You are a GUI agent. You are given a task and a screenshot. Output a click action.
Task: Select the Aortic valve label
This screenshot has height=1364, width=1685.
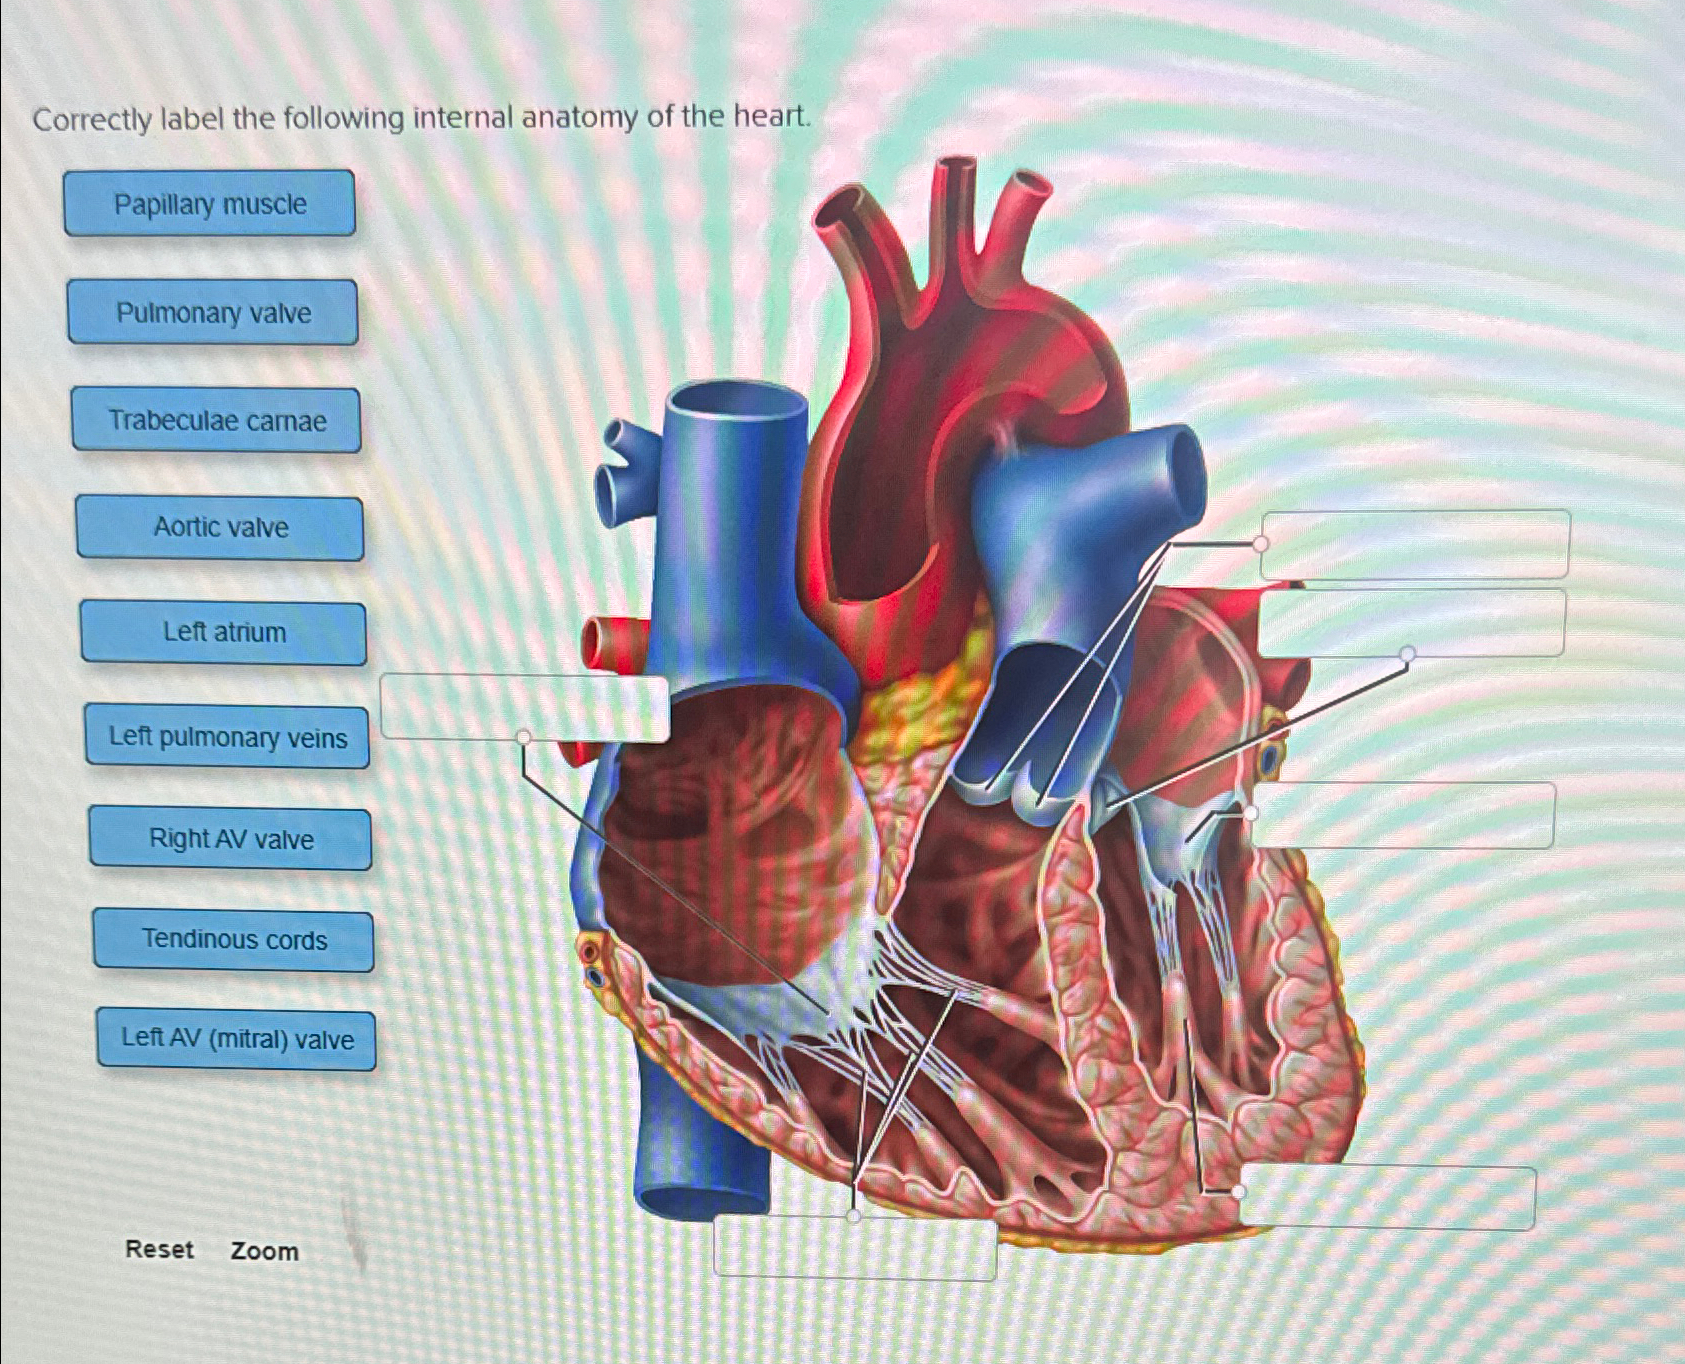click(x=220, y=527)
